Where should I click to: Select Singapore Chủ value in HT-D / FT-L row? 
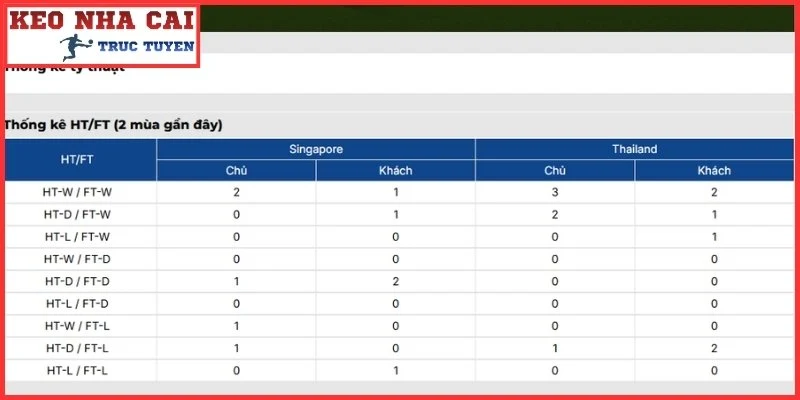pos(236,348)
